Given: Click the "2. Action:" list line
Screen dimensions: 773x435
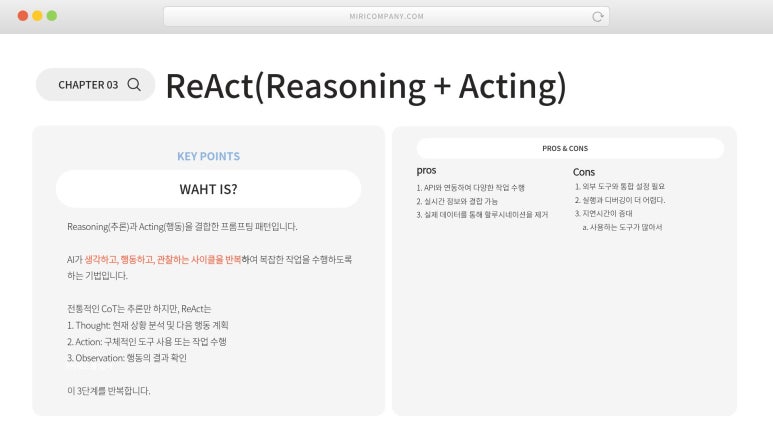Looking at the screenshot, I should 146,341.
